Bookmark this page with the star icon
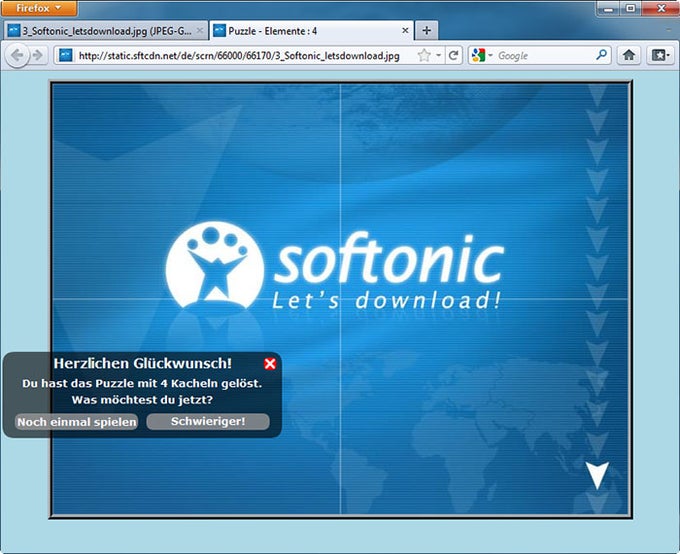Viewport: 680px width, 554px height. [424, 56]
